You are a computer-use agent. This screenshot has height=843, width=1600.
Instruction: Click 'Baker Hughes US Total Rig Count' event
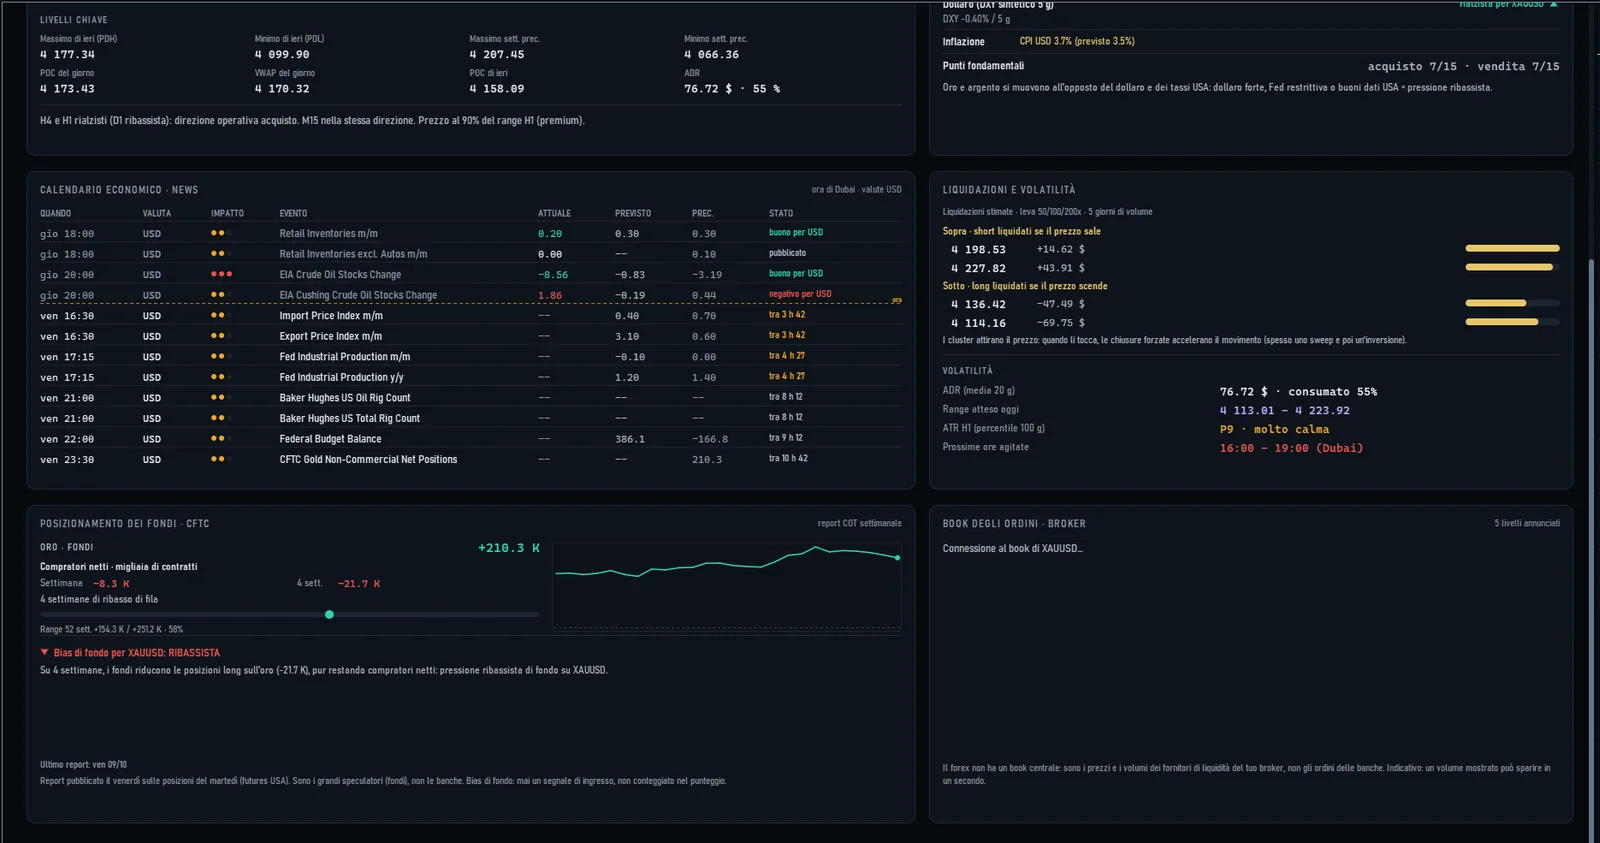pos(349,418)
